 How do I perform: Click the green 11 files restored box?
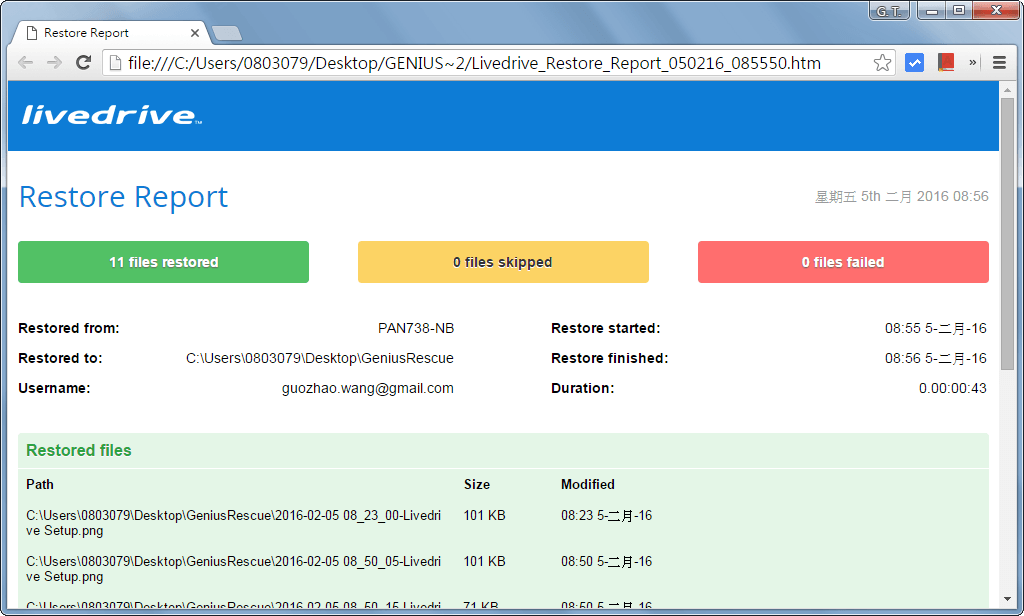click(x=163, y=262)
